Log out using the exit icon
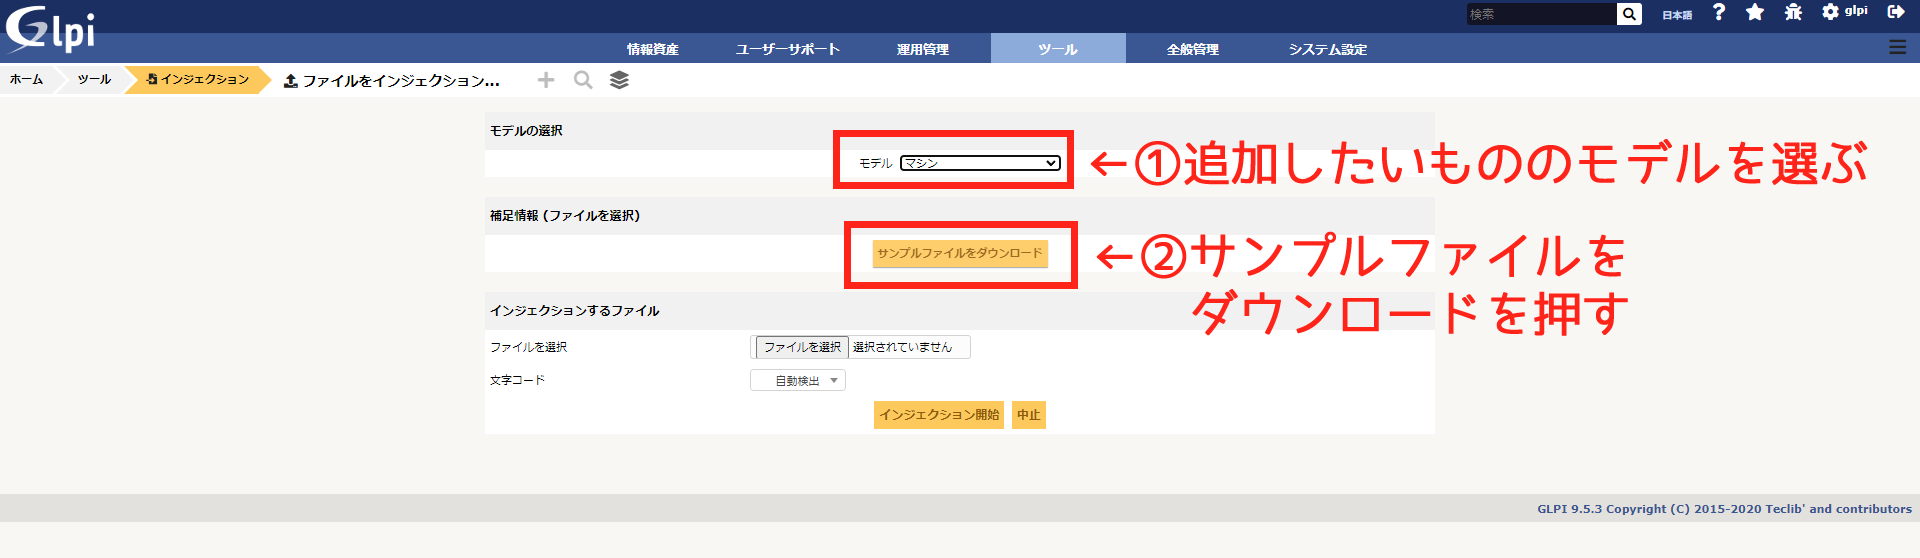 tap(1895, 12)
